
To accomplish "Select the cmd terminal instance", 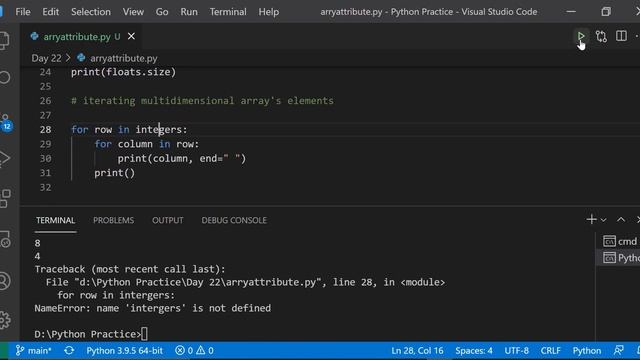I will (620, 241).
